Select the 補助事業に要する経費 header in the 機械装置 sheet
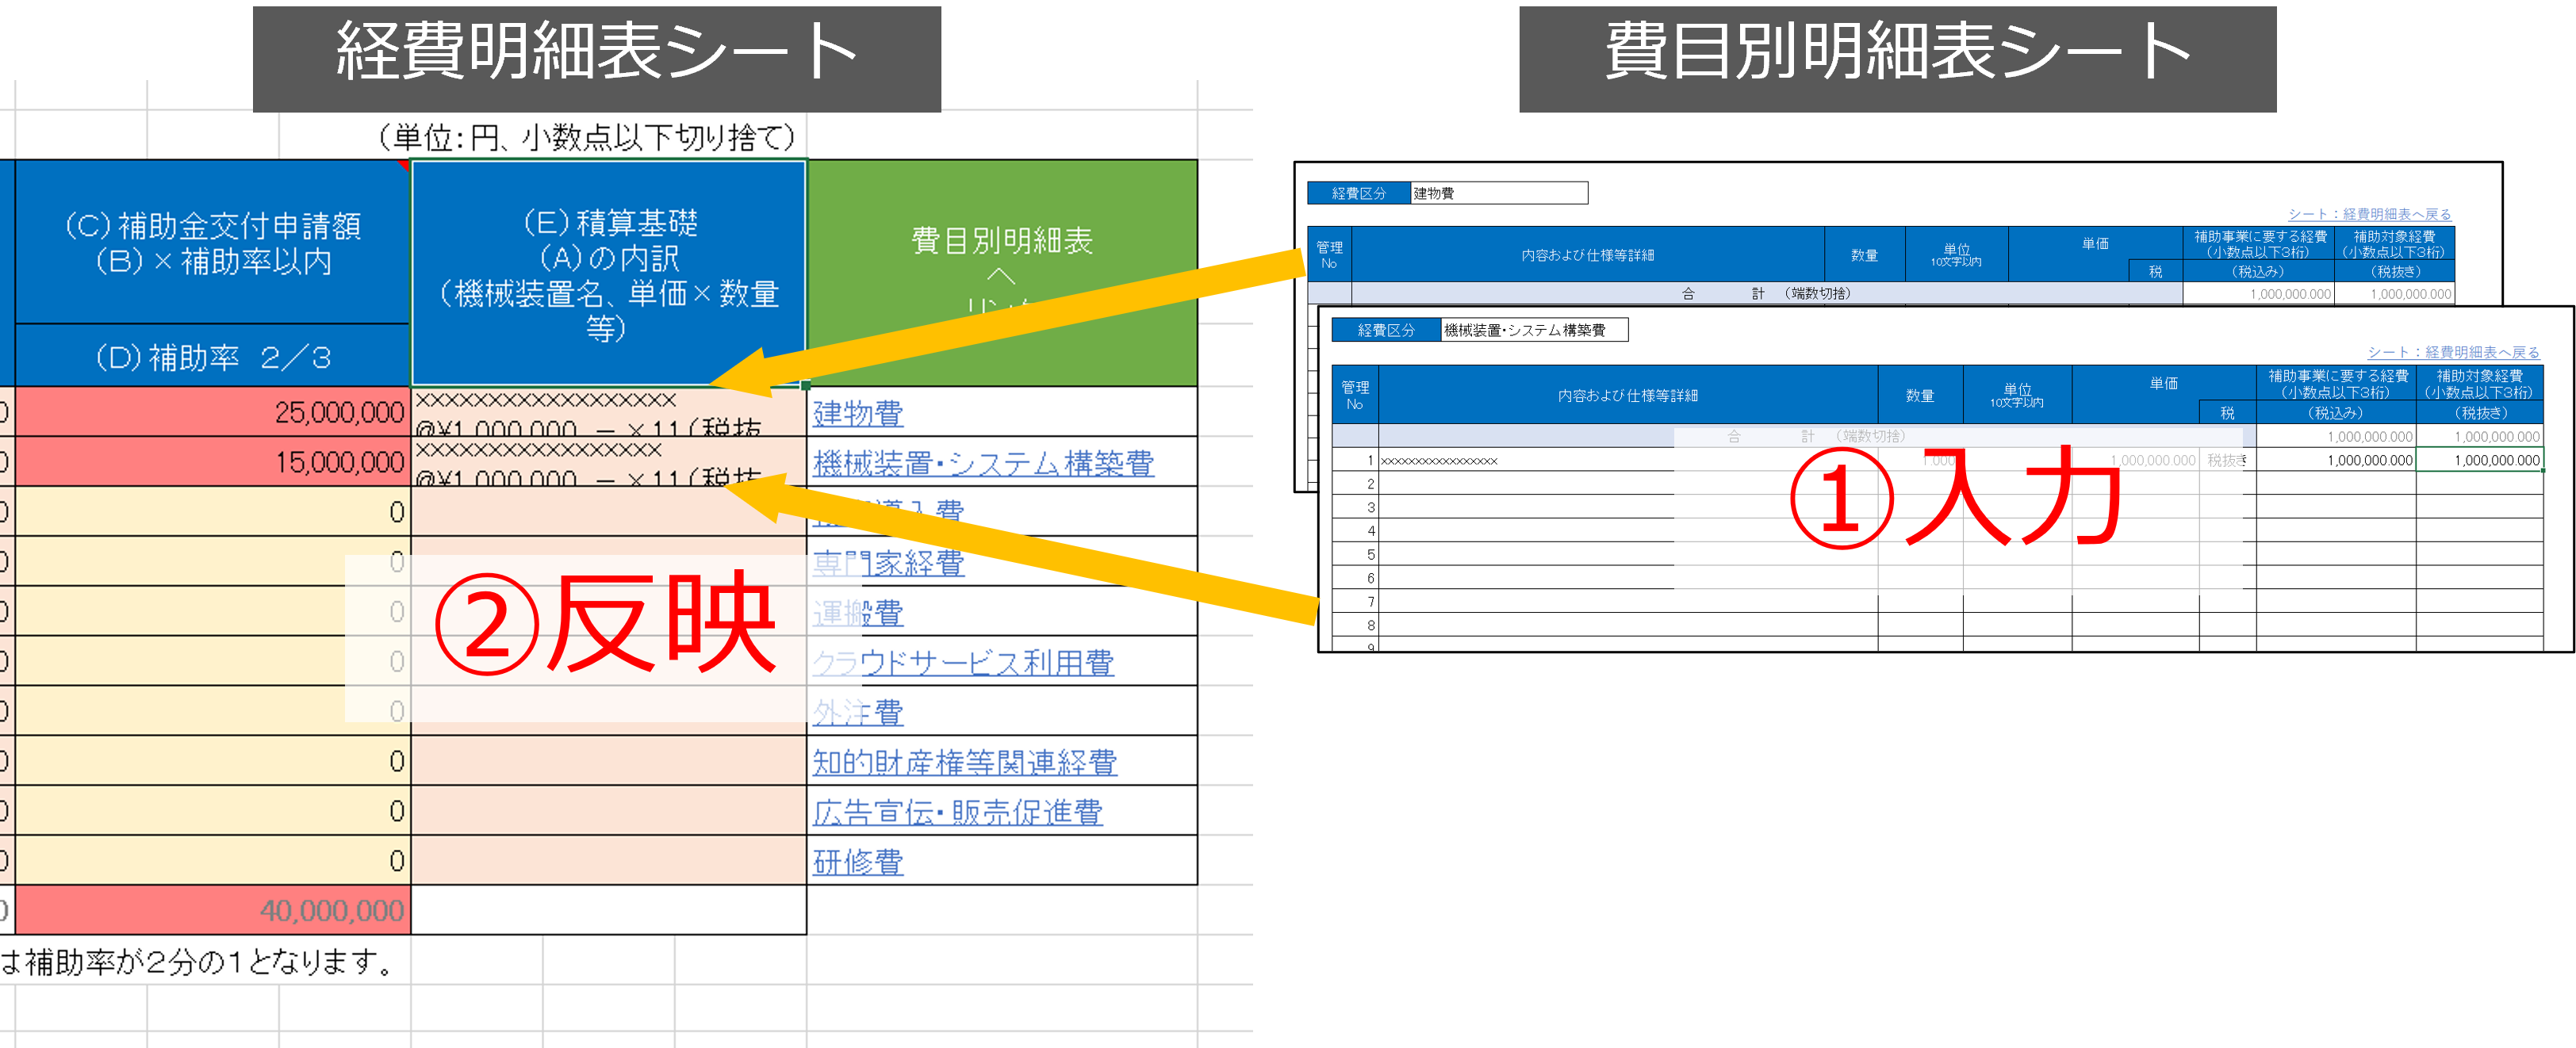The image size is (2576, 1048). pyautogui.click(x=2336, y=384)
